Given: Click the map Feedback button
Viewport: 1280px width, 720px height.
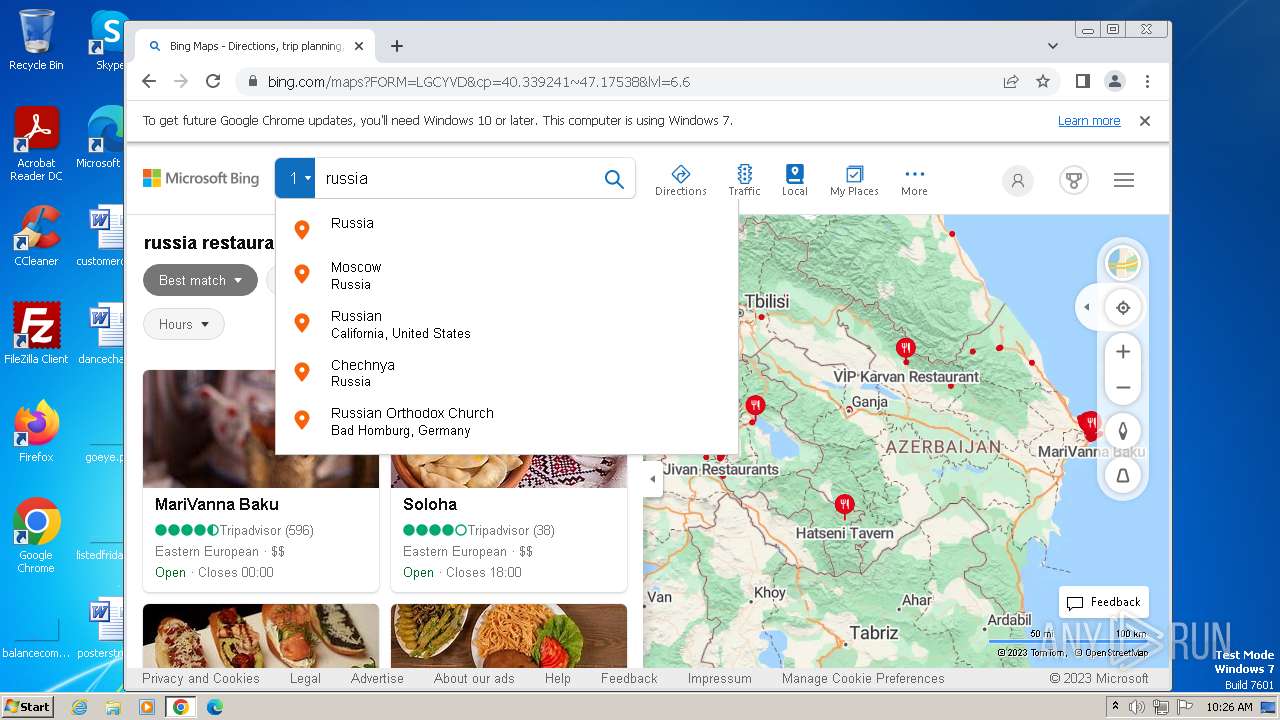Looking at the screenshot, I should click(x=1104, y=602).
